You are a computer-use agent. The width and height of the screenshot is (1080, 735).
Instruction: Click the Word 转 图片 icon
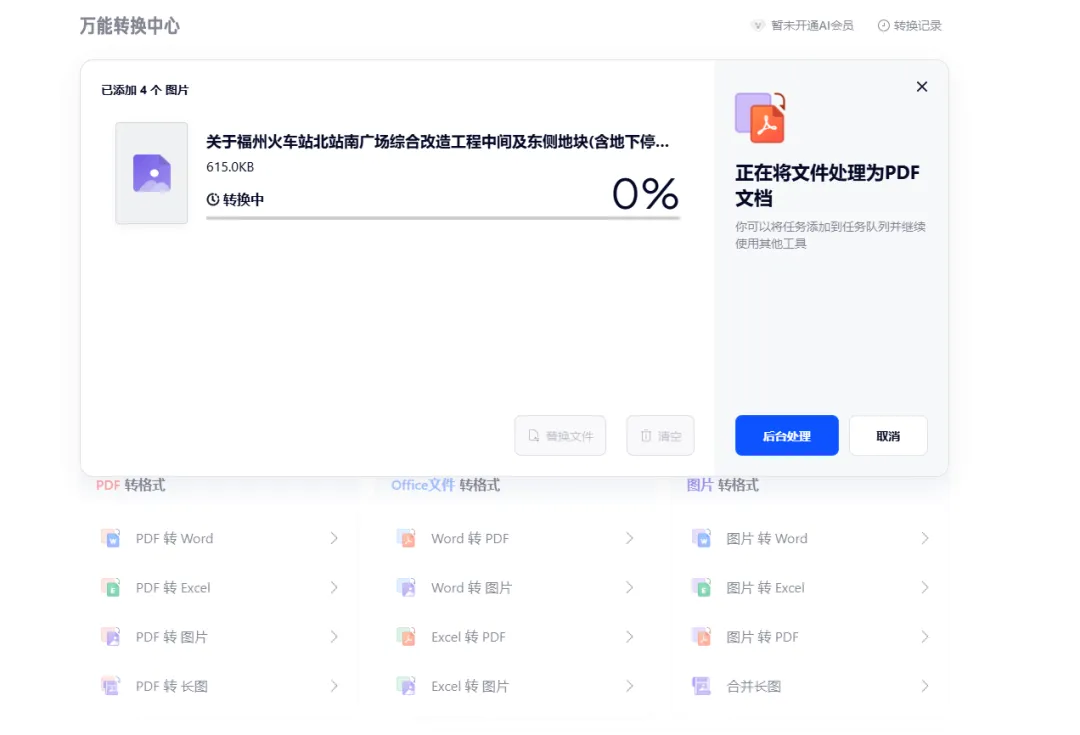406,588
